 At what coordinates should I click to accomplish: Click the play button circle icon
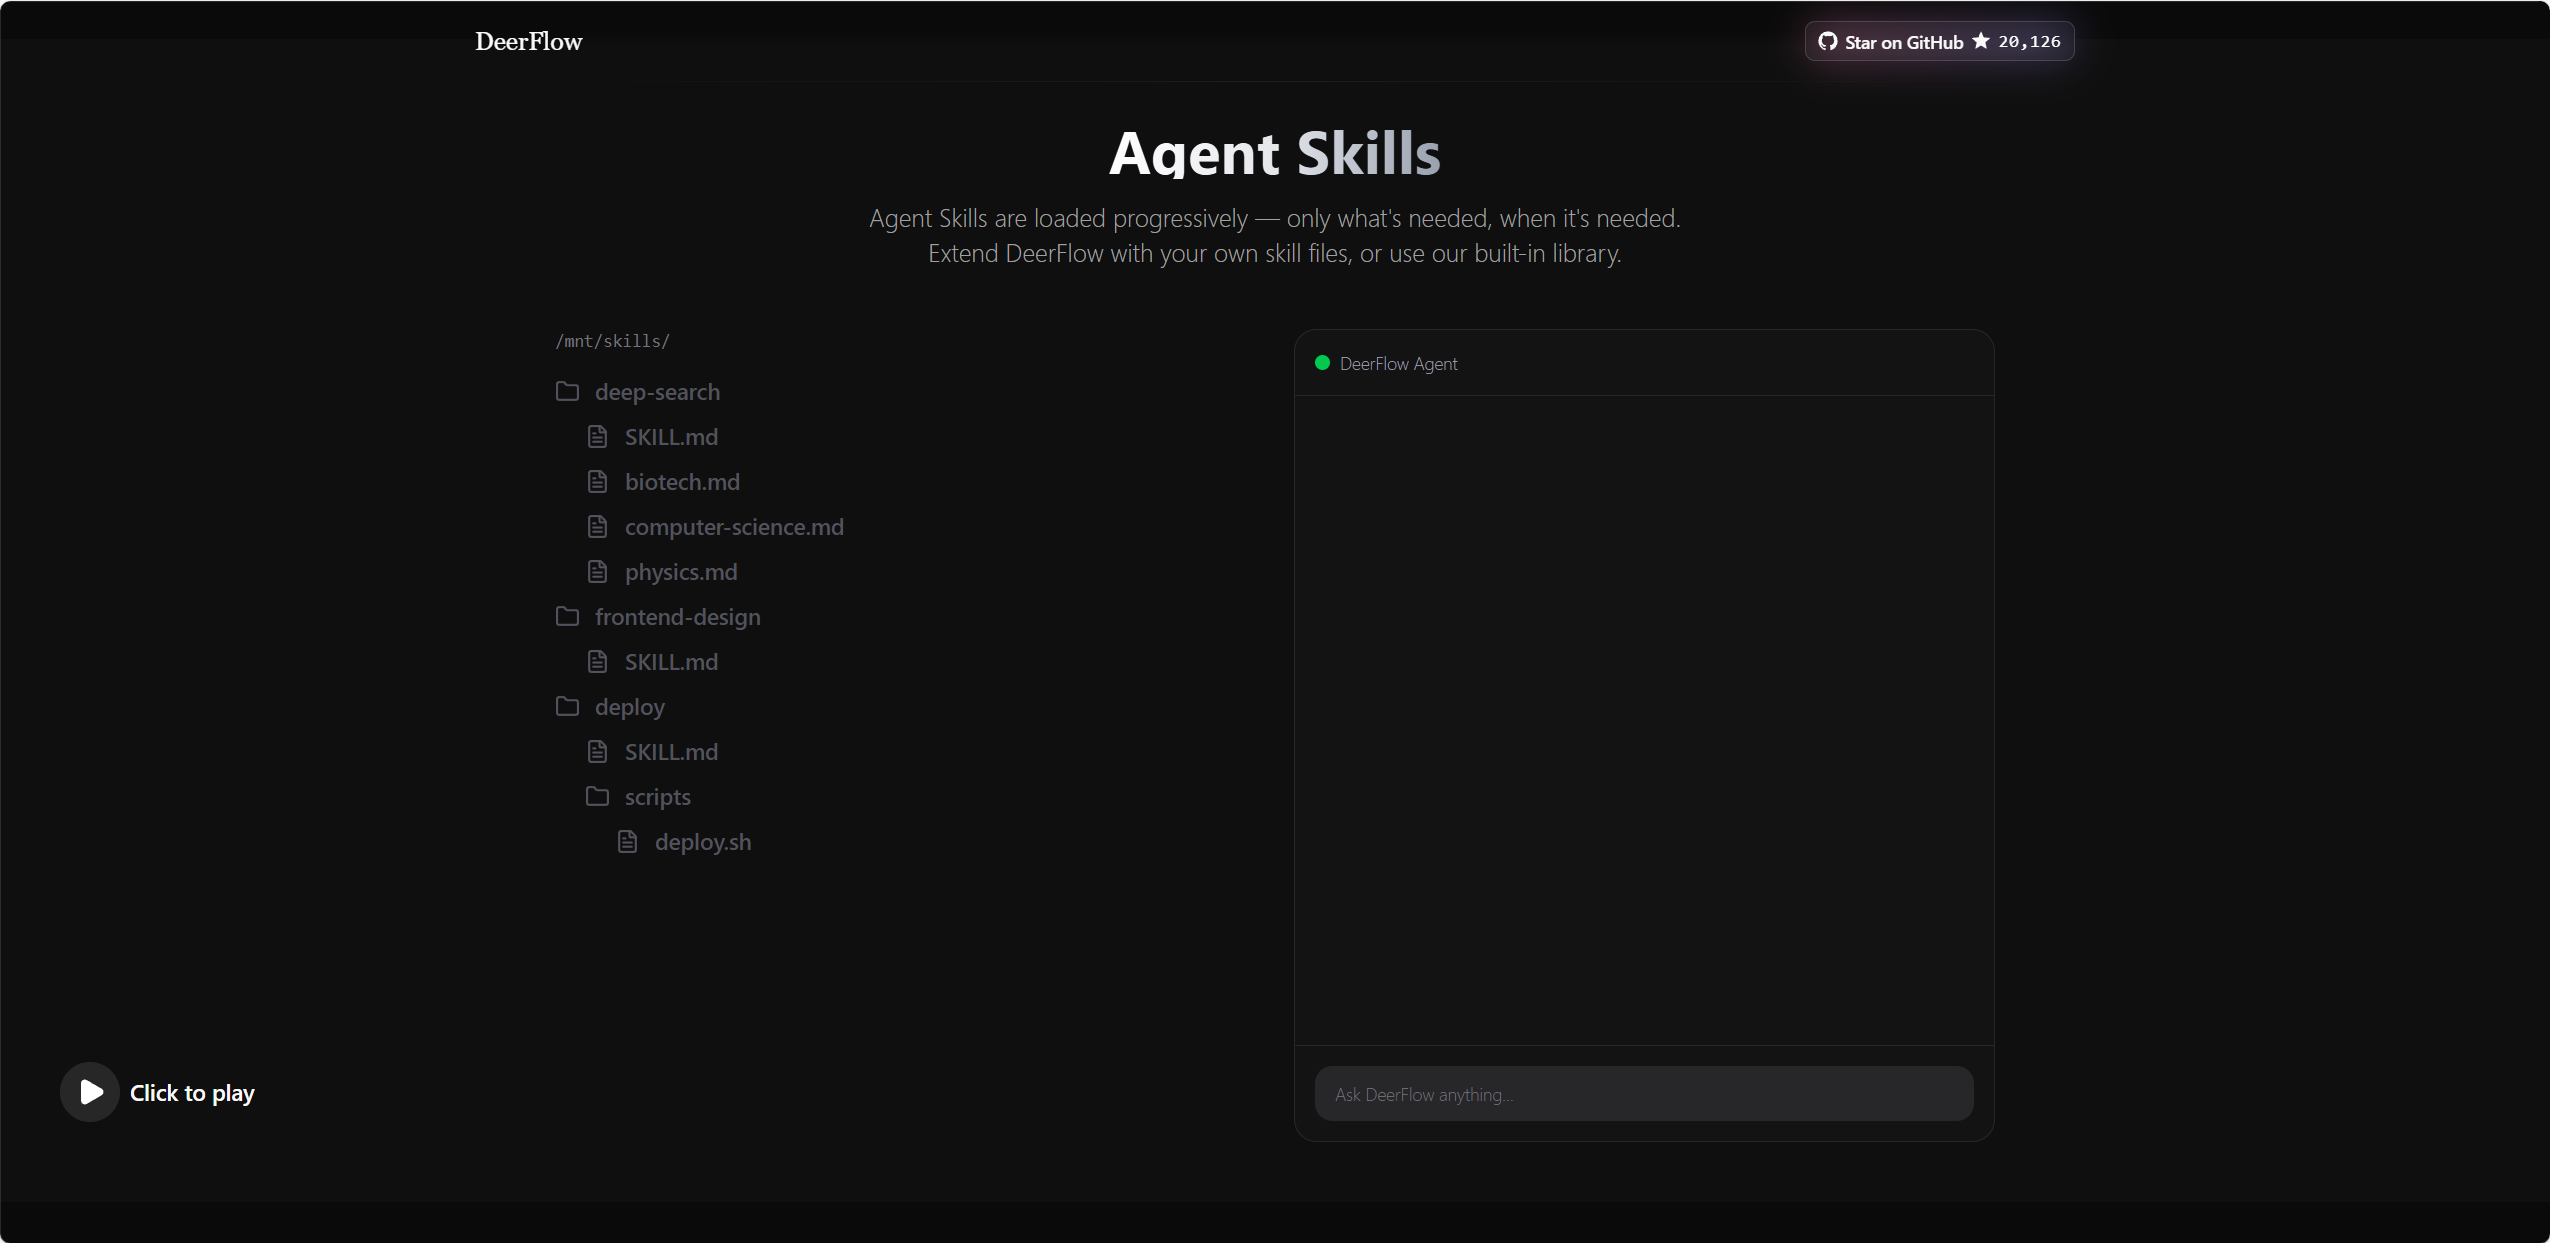[90, 1092]
